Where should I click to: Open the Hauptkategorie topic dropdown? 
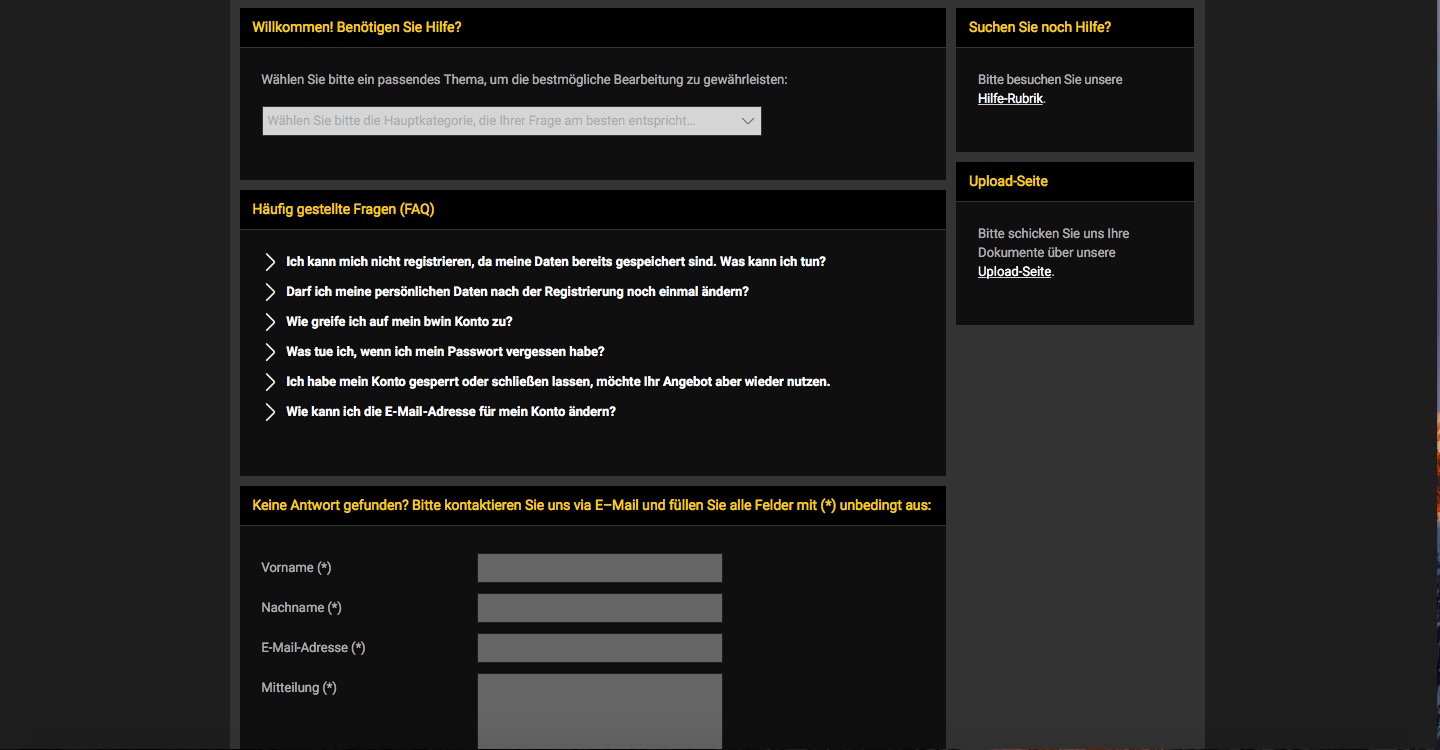[511, 121]
